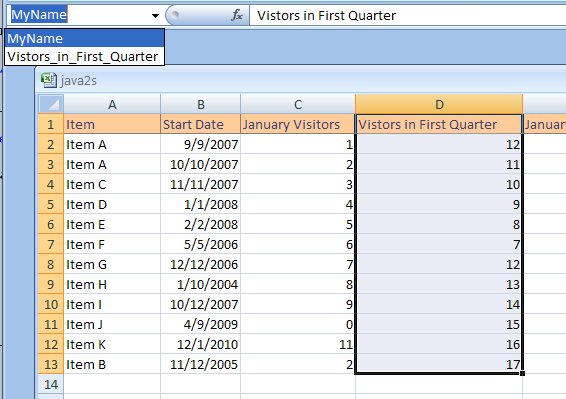Select row 14 header
The height and width of the screenshot is (399, 566).
pyautogui.click(x=51, y=384)
